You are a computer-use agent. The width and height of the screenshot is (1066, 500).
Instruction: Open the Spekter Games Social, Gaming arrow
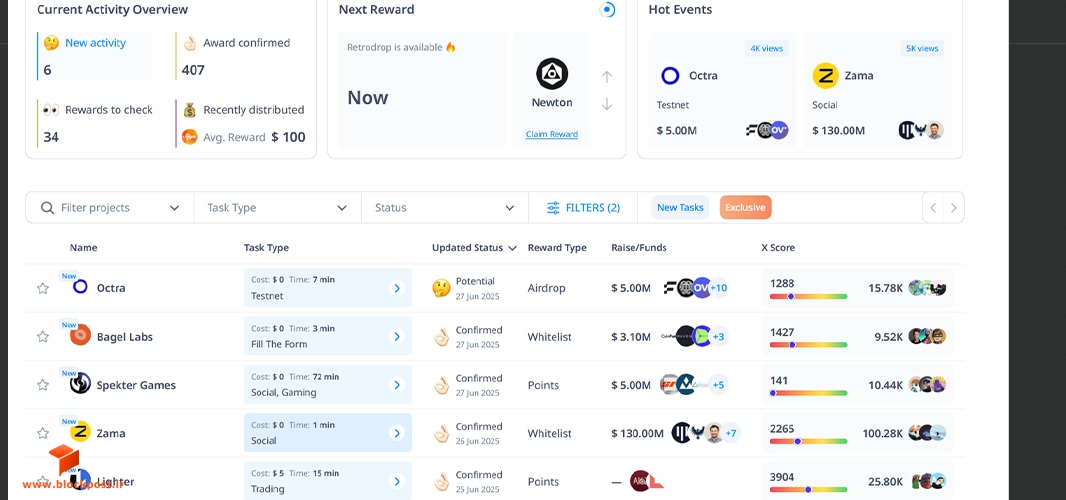(397, 385)
